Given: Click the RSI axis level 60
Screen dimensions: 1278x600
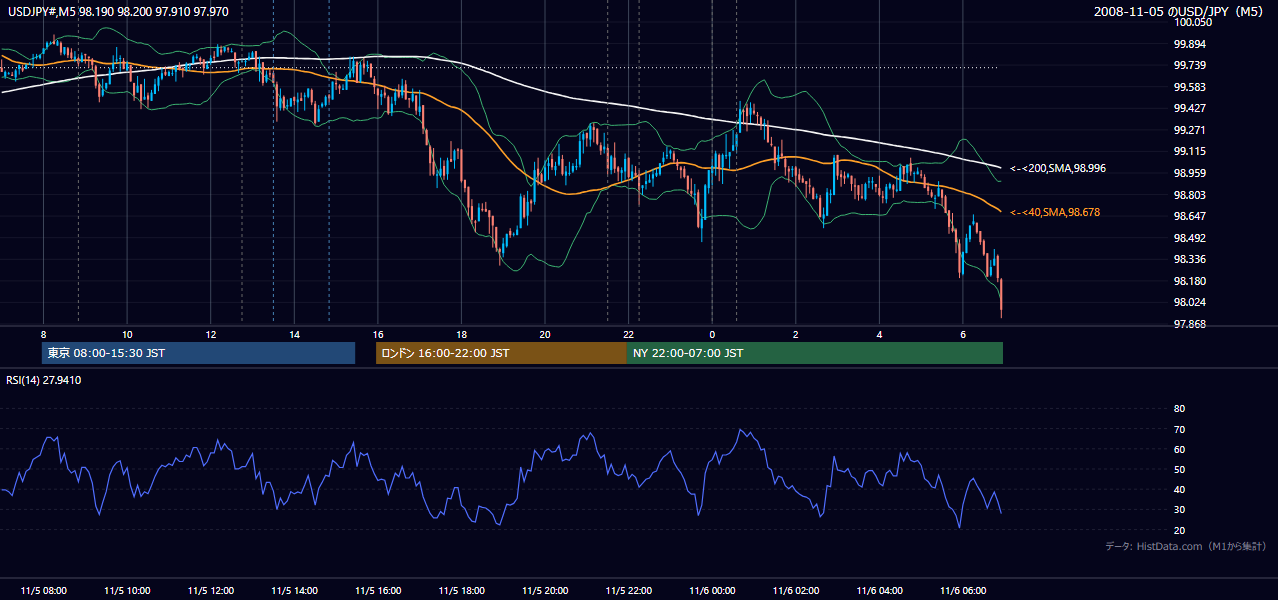Looking at the screenshot, I should click(1179, 449).
